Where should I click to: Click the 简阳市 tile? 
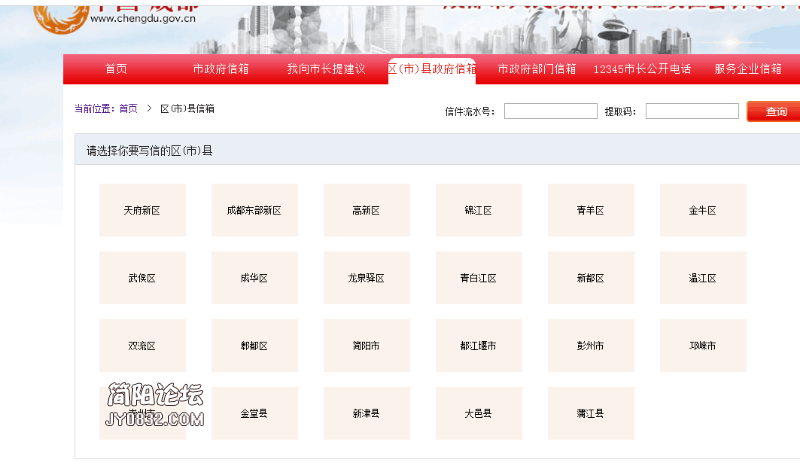[x=366, y=345]
